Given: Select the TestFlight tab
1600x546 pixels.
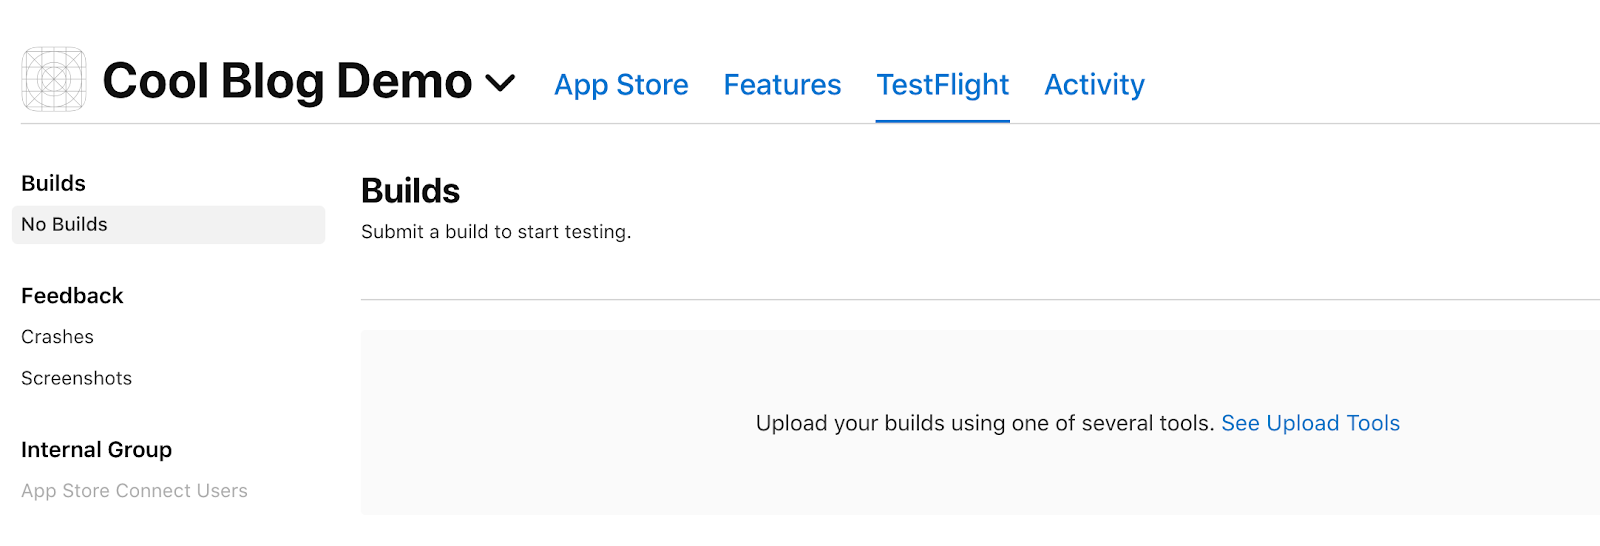Looking at the screenshot, I should click(x=942, y=85).
